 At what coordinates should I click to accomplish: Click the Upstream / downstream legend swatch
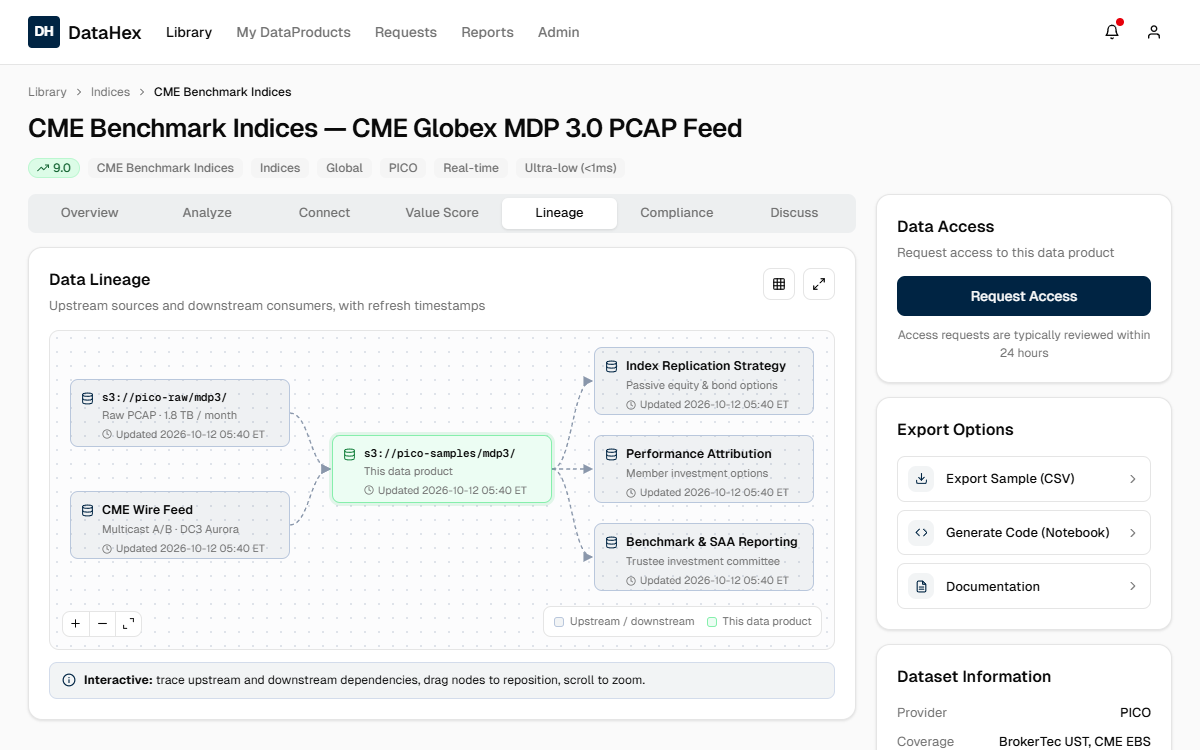(559, 622)
